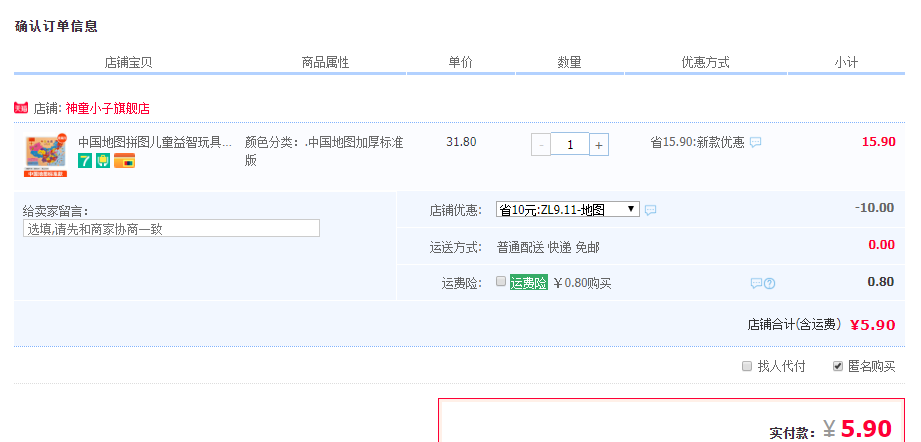Screen dimensions: 921x442
Task: Click the 商品属性 column header
Action: 325,62
